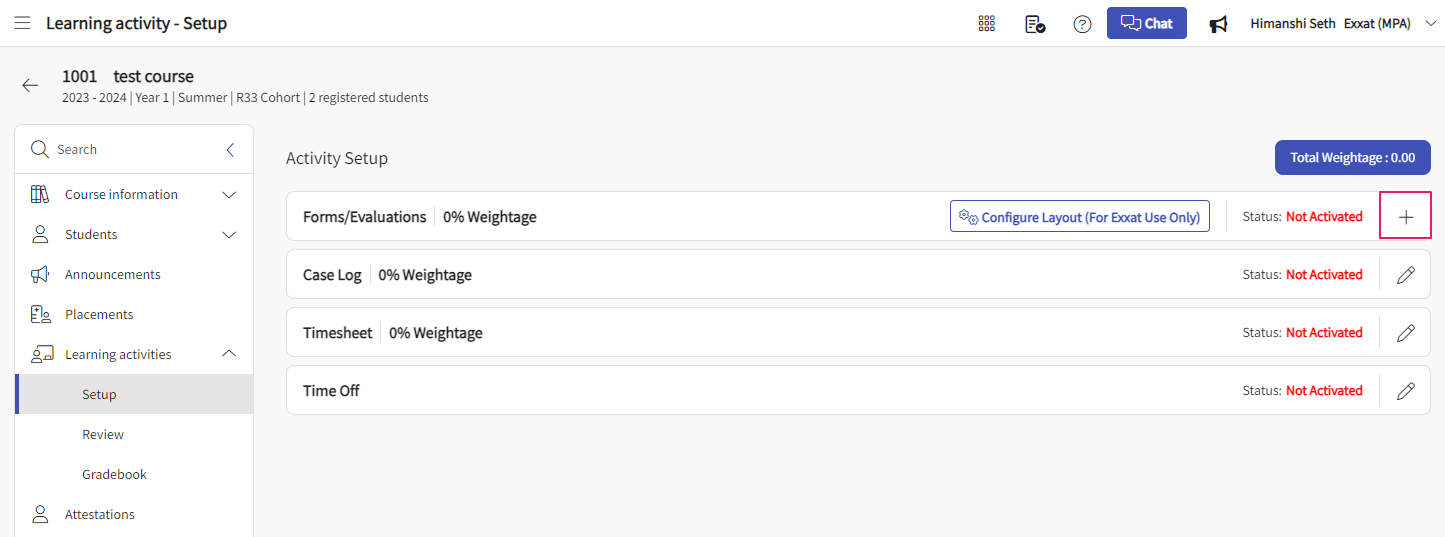Screen dimensions: 1445x537
Task: Click the sidebar Search field
Action: click(134, 149)
